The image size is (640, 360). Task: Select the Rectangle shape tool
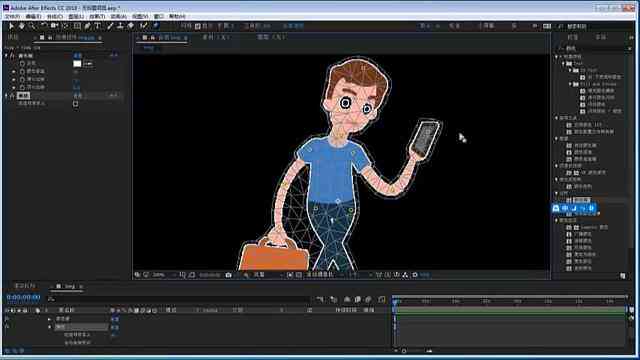[x=77, y=26]
